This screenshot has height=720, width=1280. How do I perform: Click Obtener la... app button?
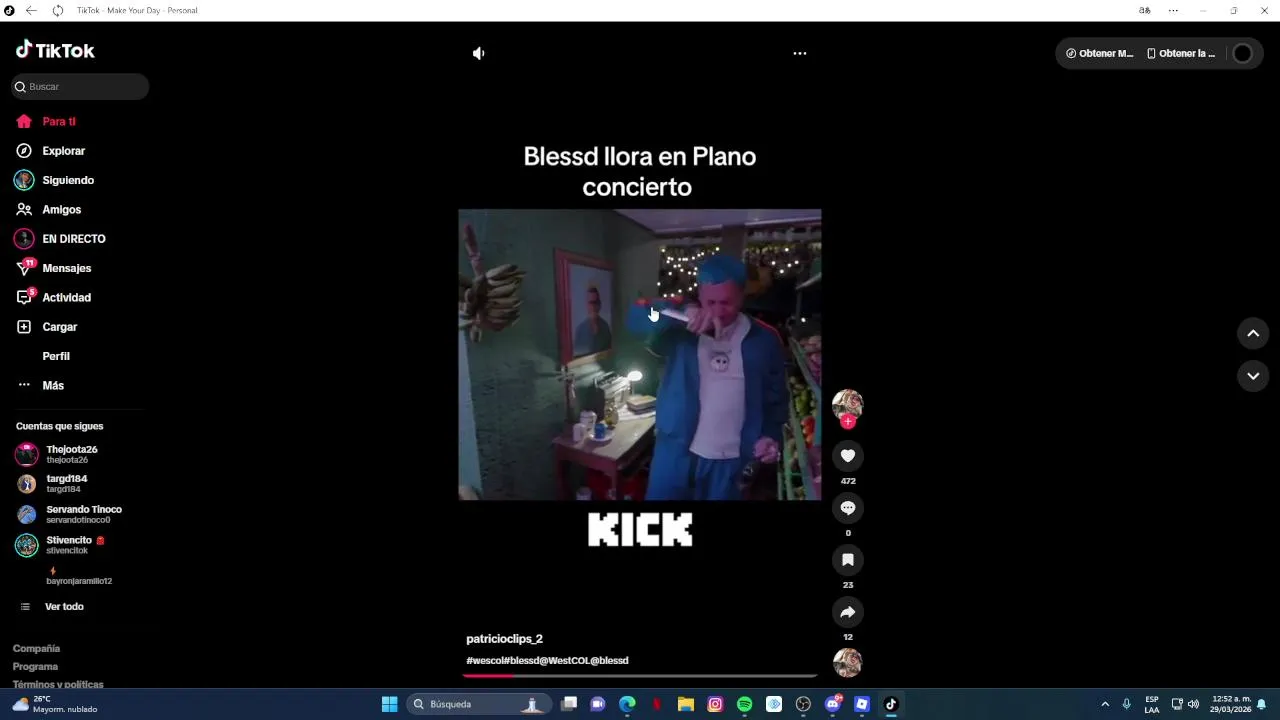1182,54
